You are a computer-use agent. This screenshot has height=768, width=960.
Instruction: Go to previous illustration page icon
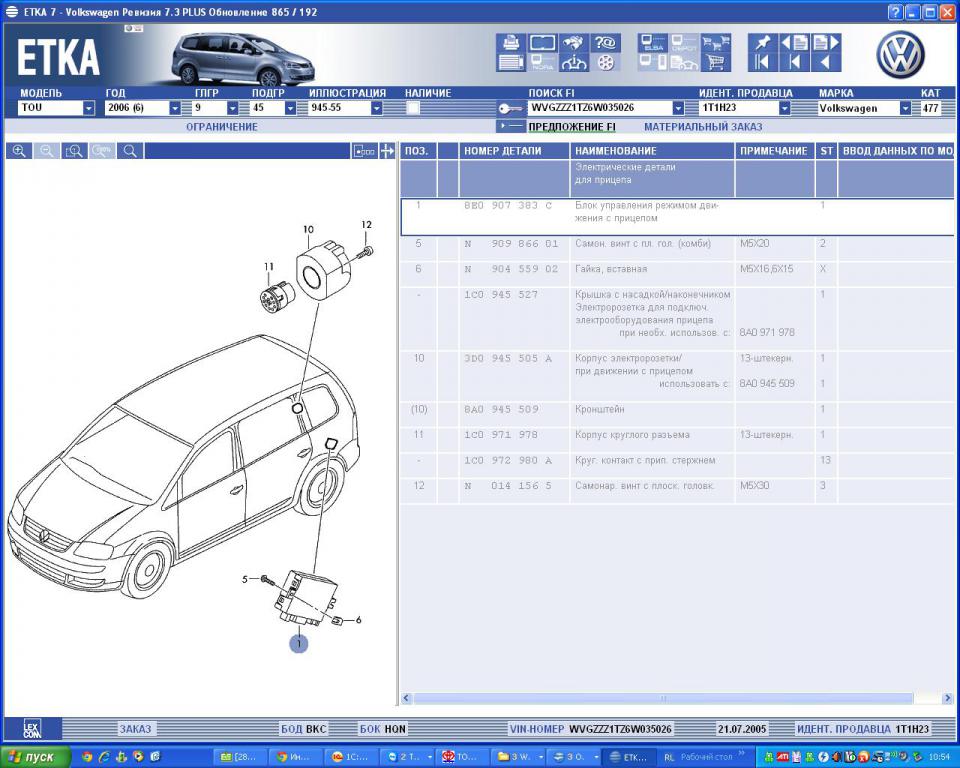point(795,43)
